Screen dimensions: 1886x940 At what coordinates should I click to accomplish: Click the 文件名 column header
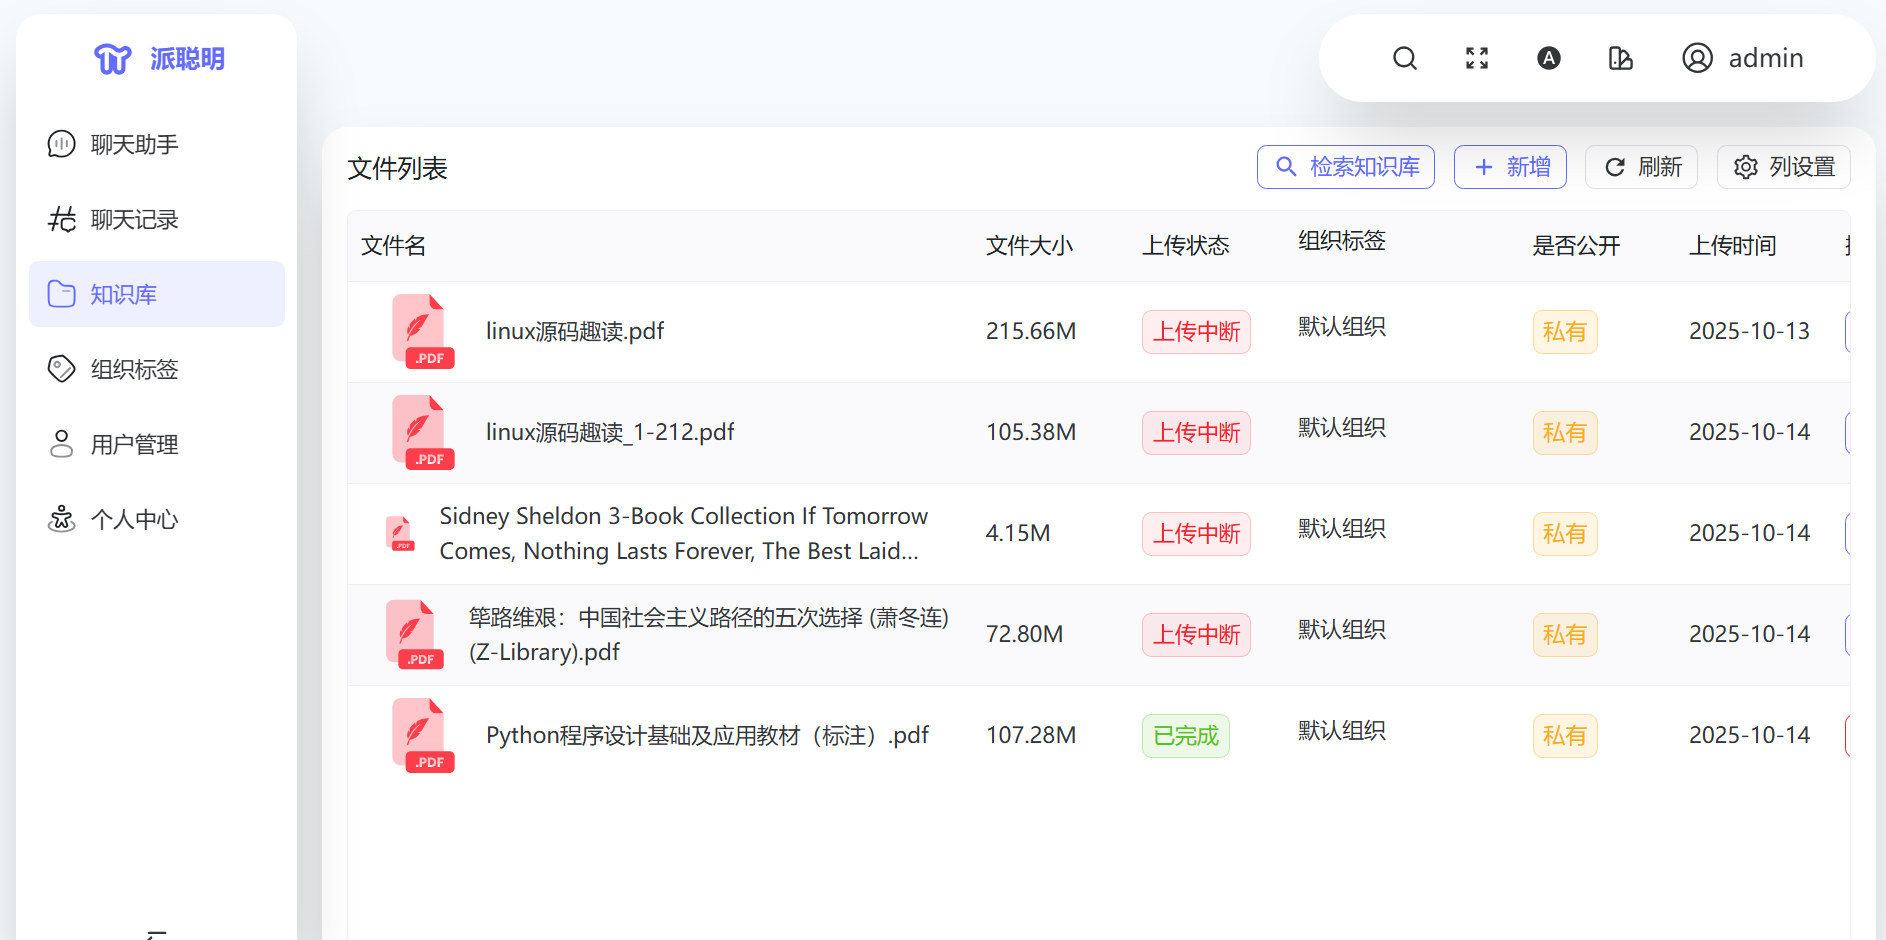tap(394, 246)
